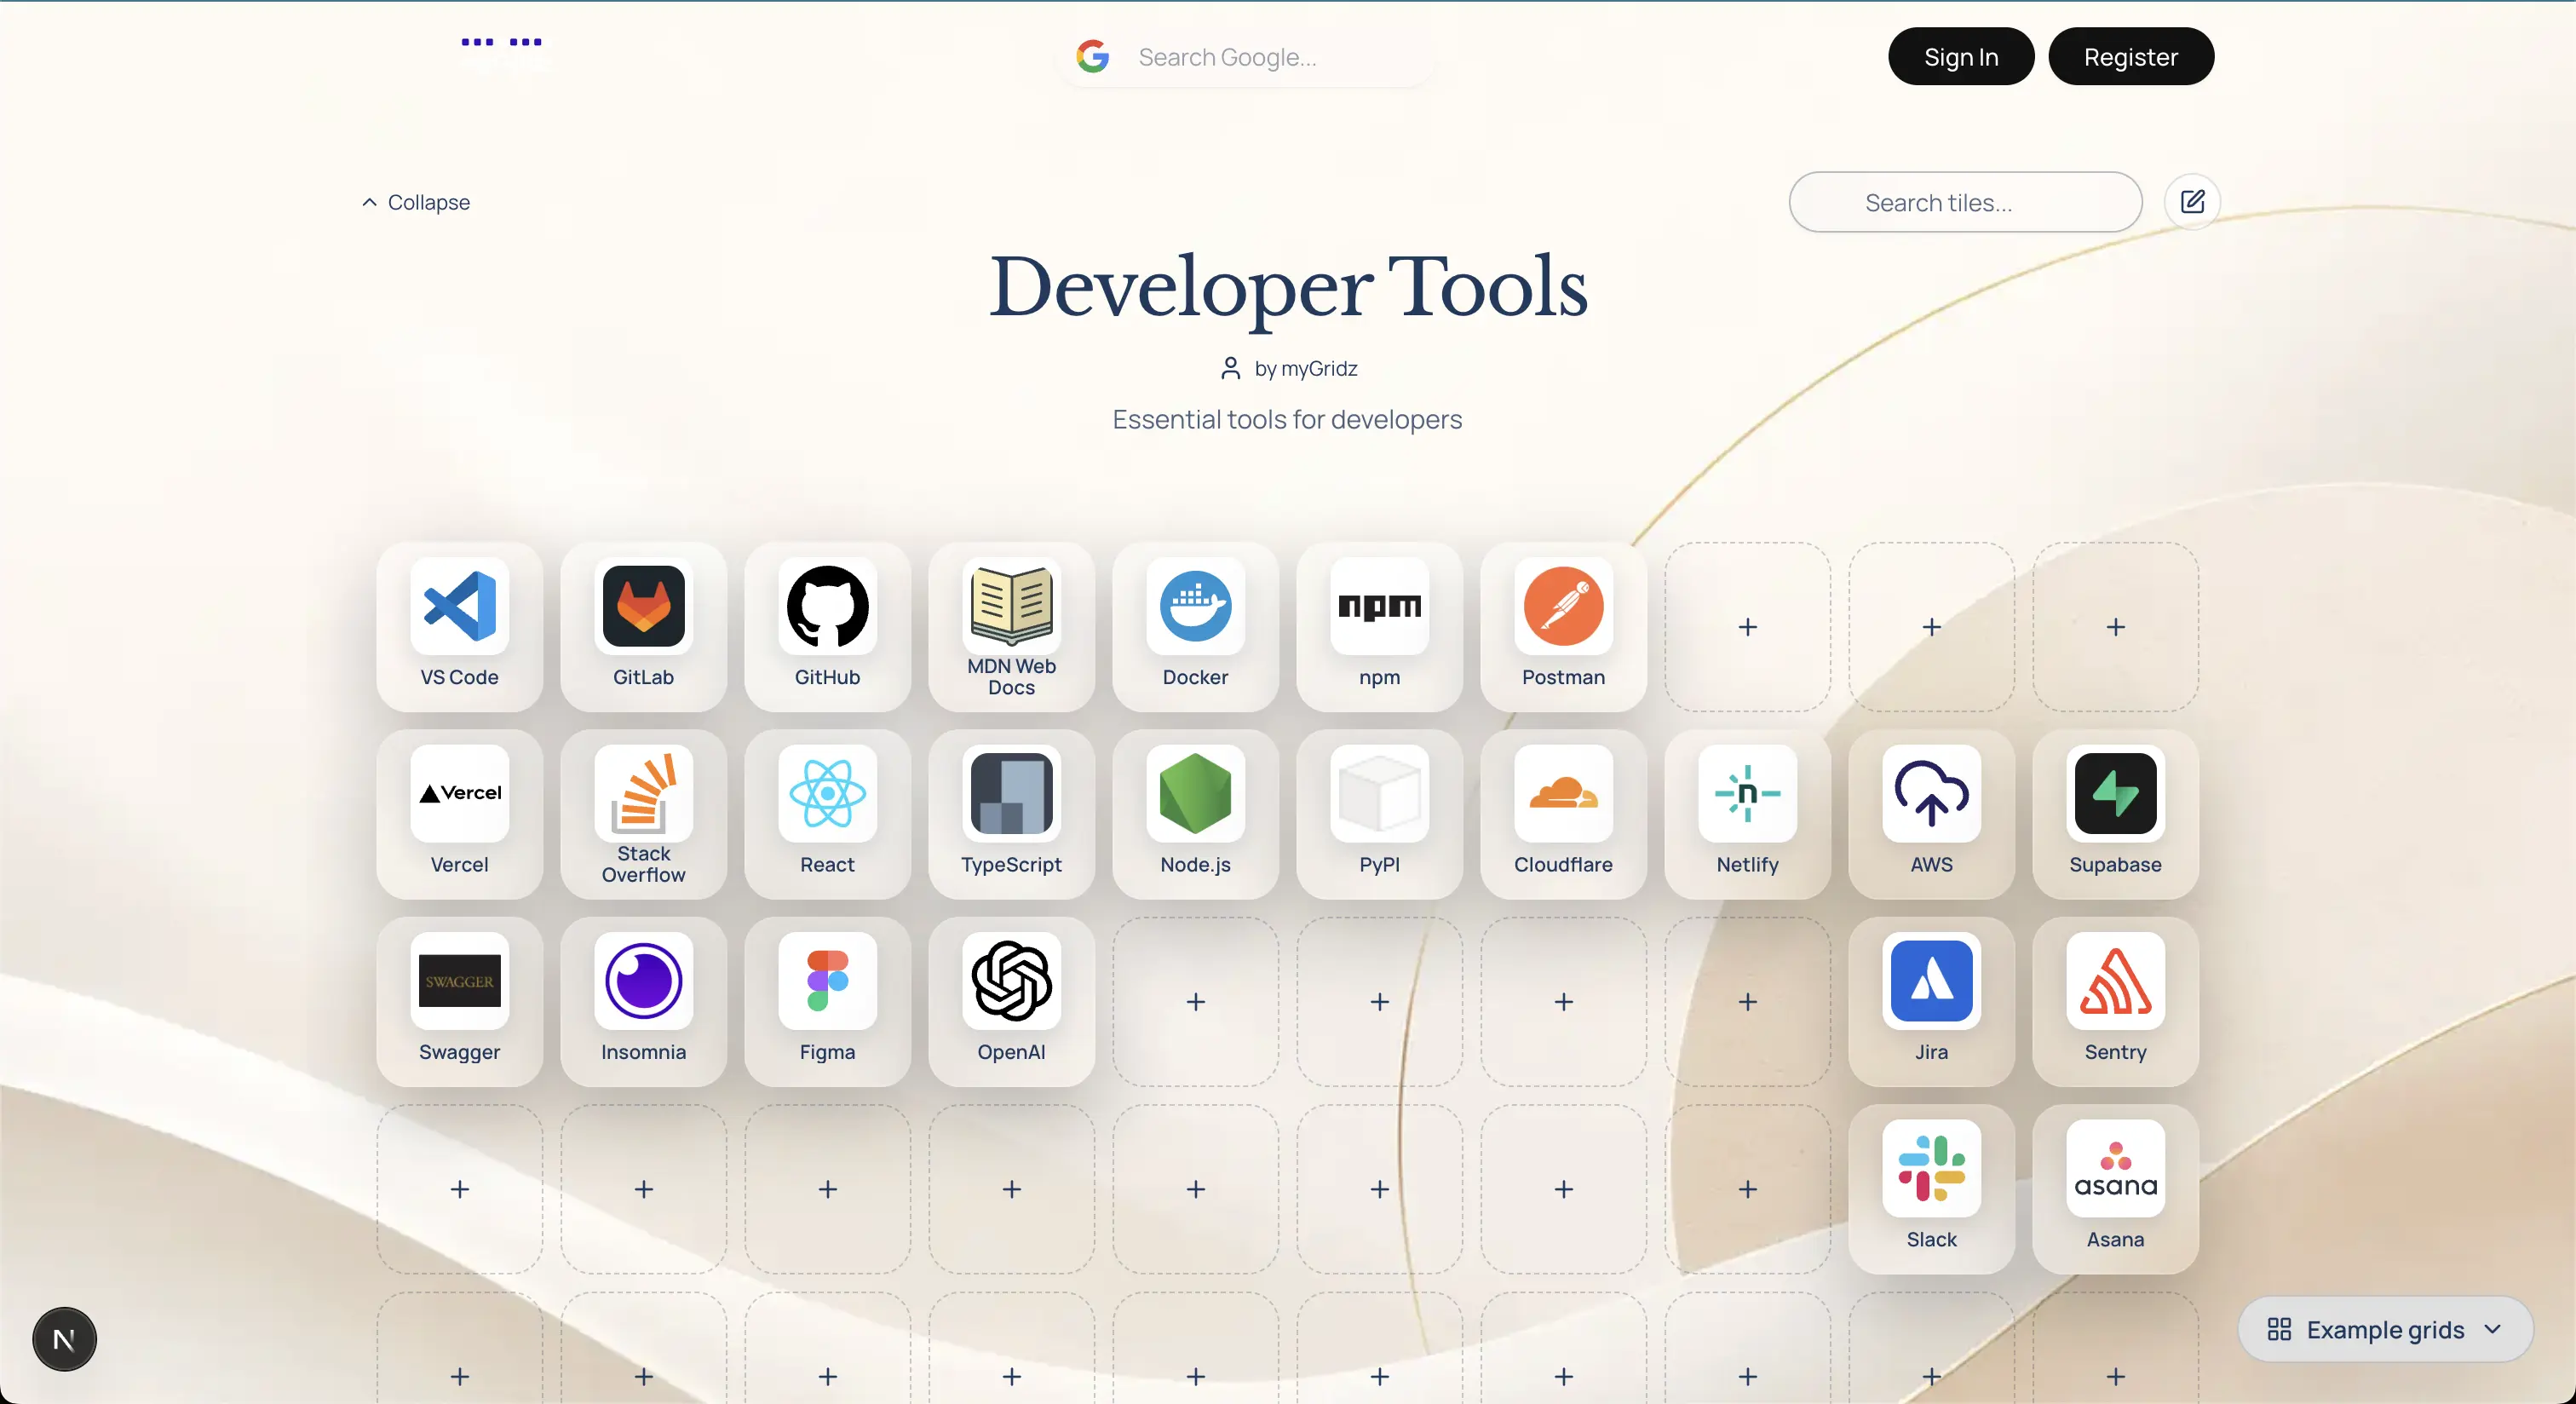Click the Developer Tools heading
The image size is (2576, 1404).
pos(1288,287)
